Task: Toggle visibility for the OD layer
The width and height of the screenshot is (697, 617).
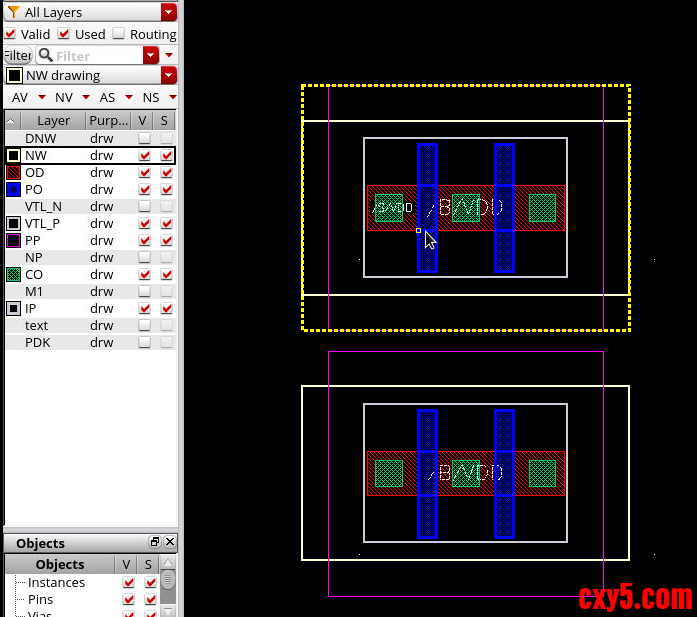Action: click(144, 172)
